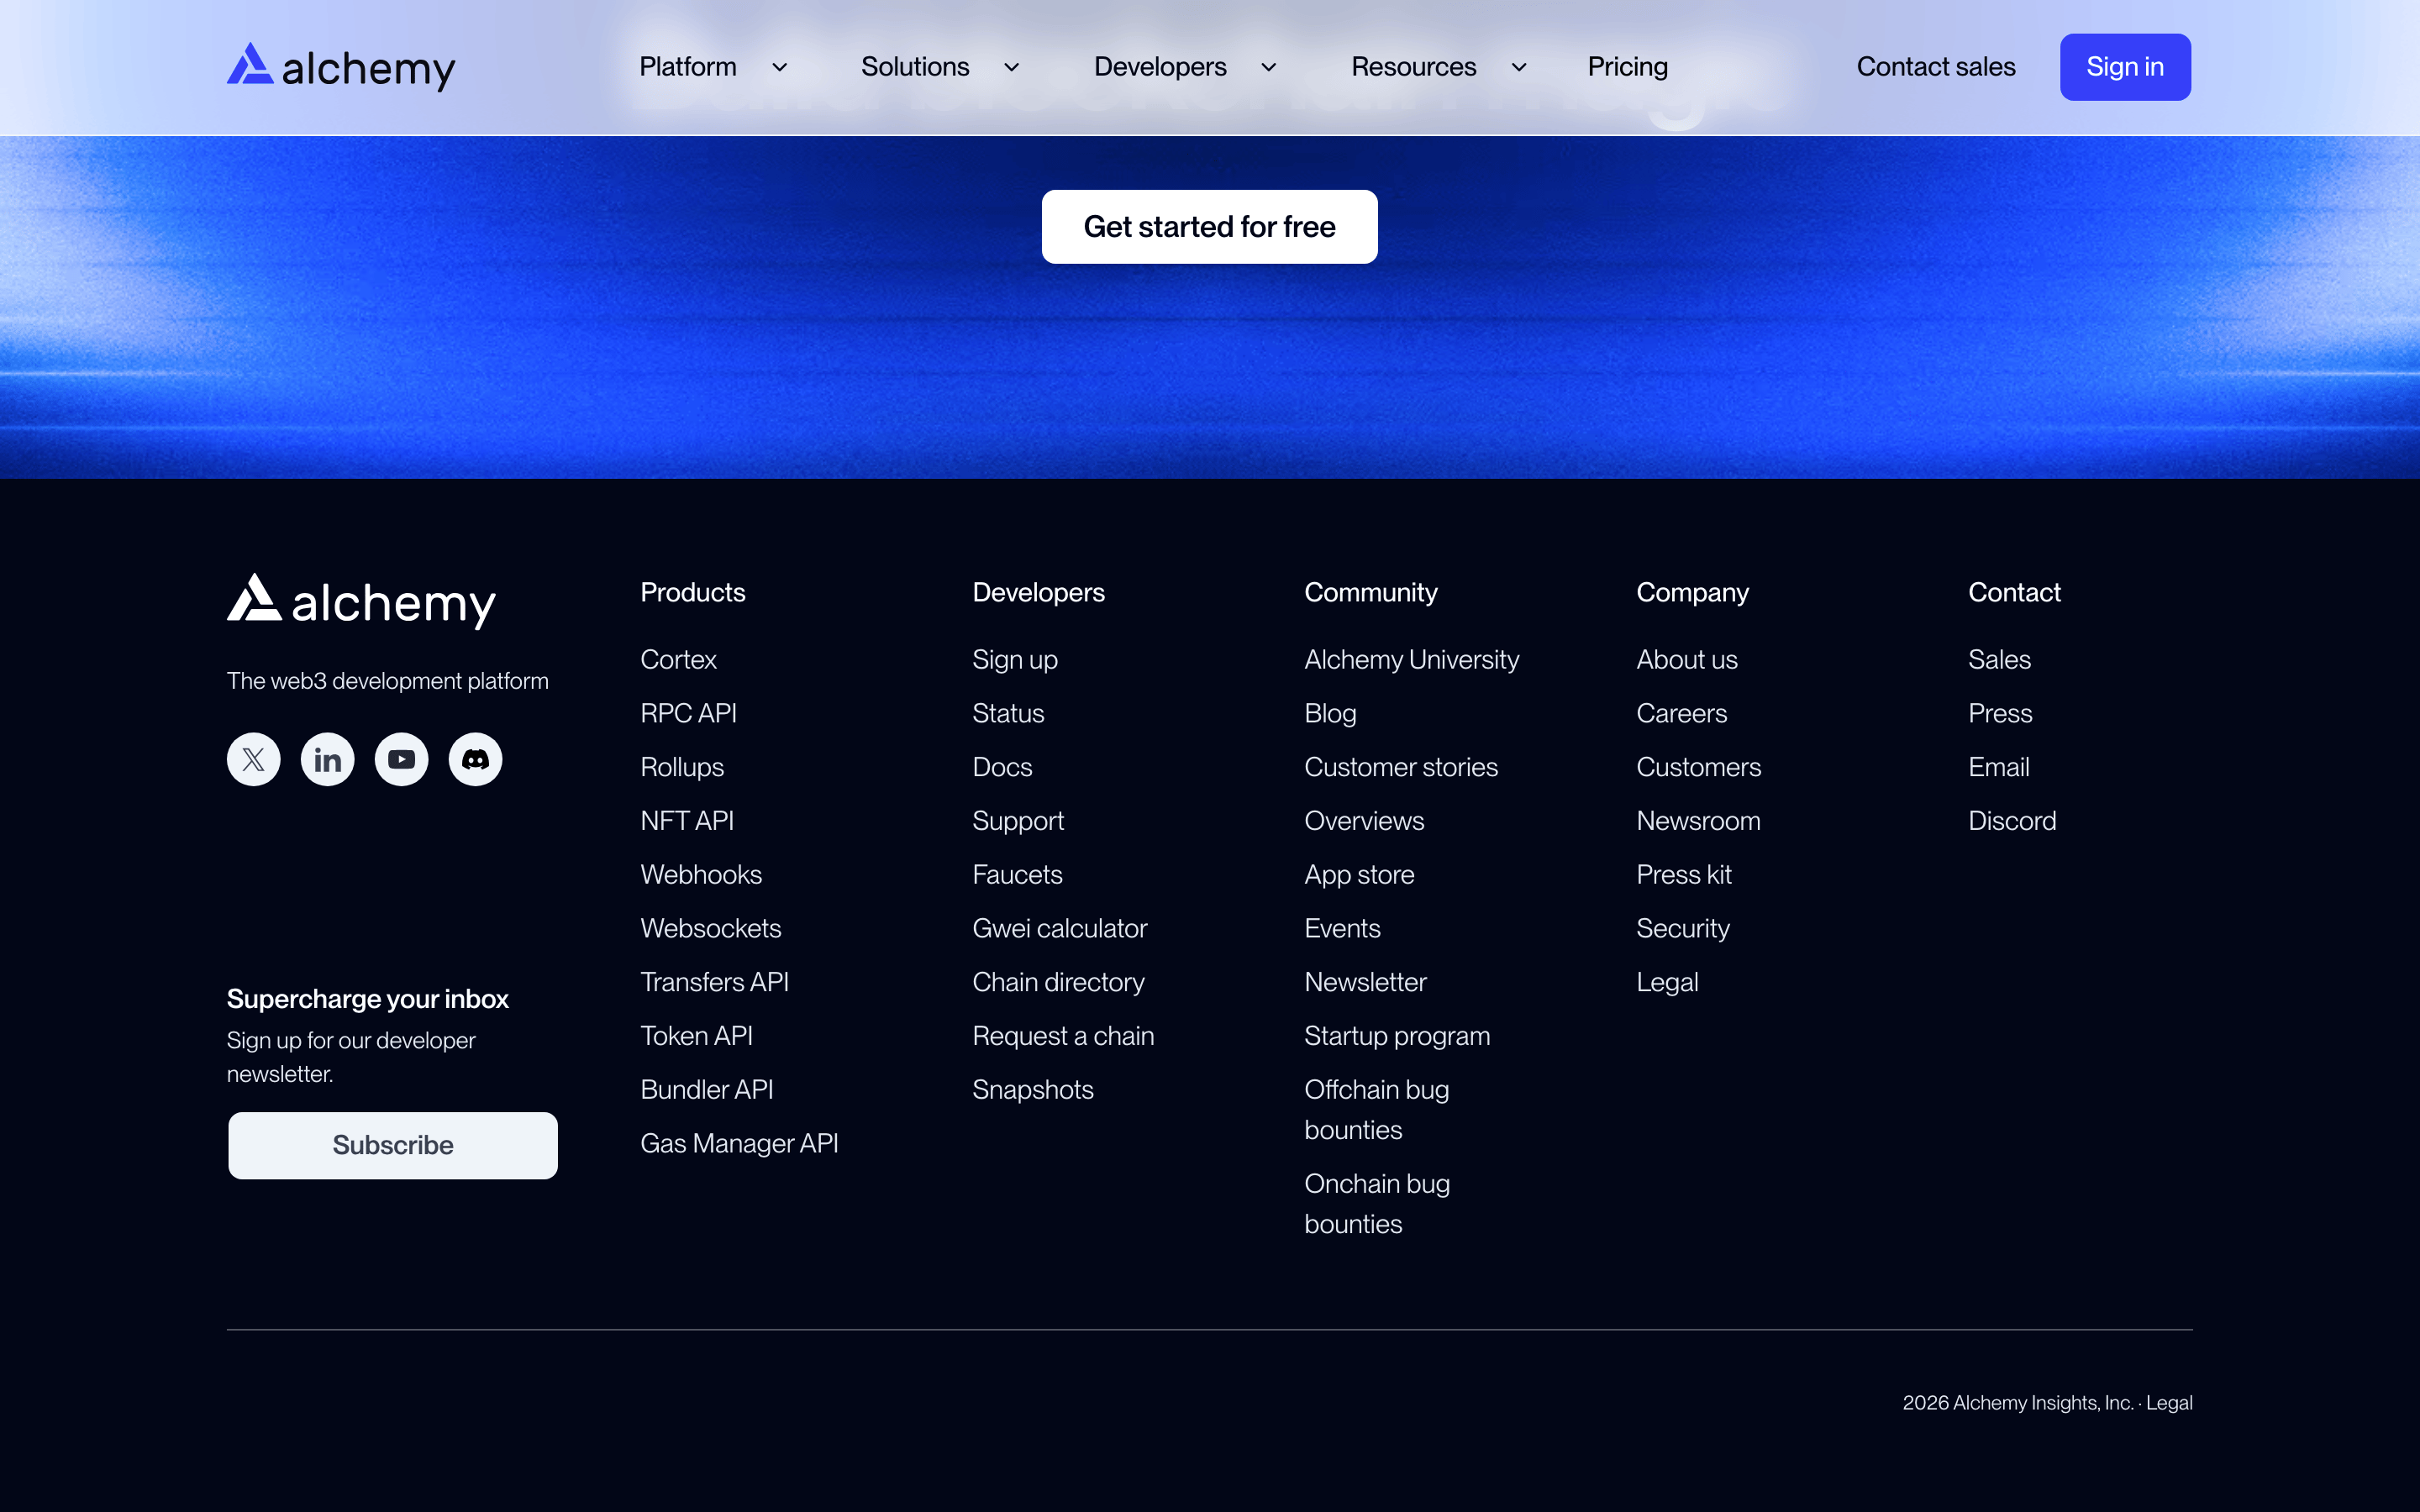Open the Security link
The width and height of the screenshot is (2420, 1512).
(x=1683, y=928)
